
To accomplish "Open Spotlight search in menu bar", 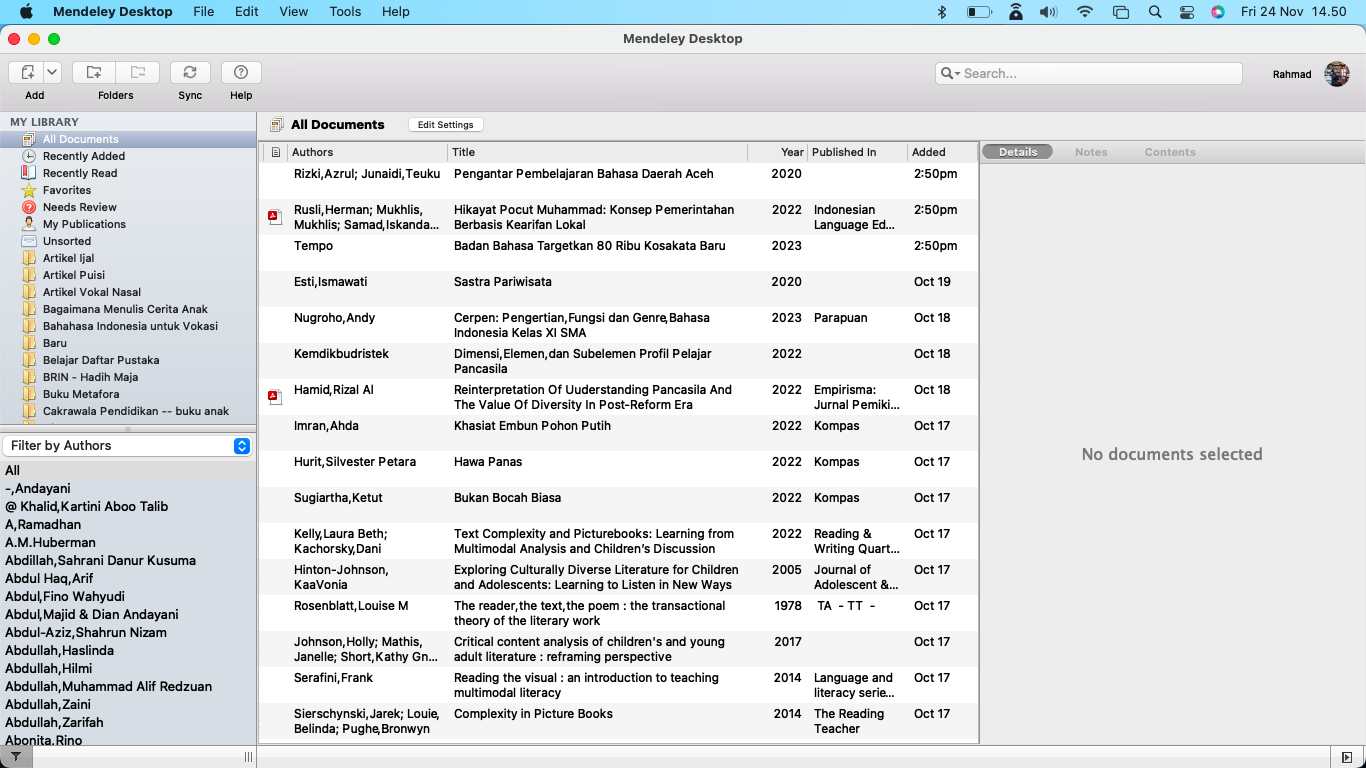I will point(1155,12).
